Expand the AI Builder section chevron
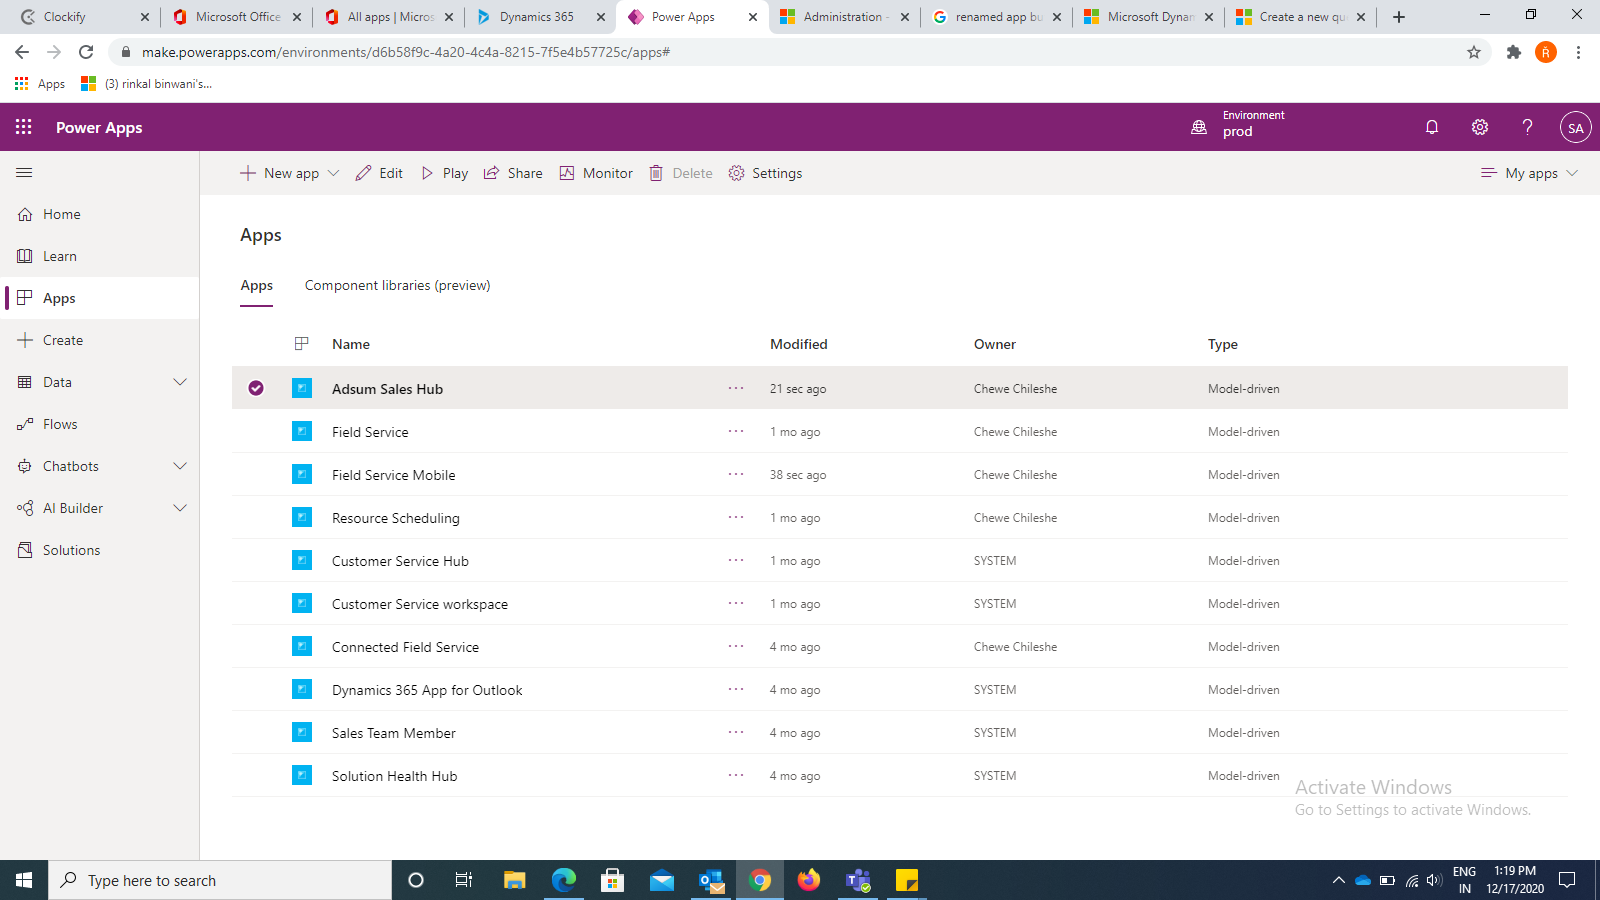Viewport: 1600px width, 900px height. click(x=180, y=508)
